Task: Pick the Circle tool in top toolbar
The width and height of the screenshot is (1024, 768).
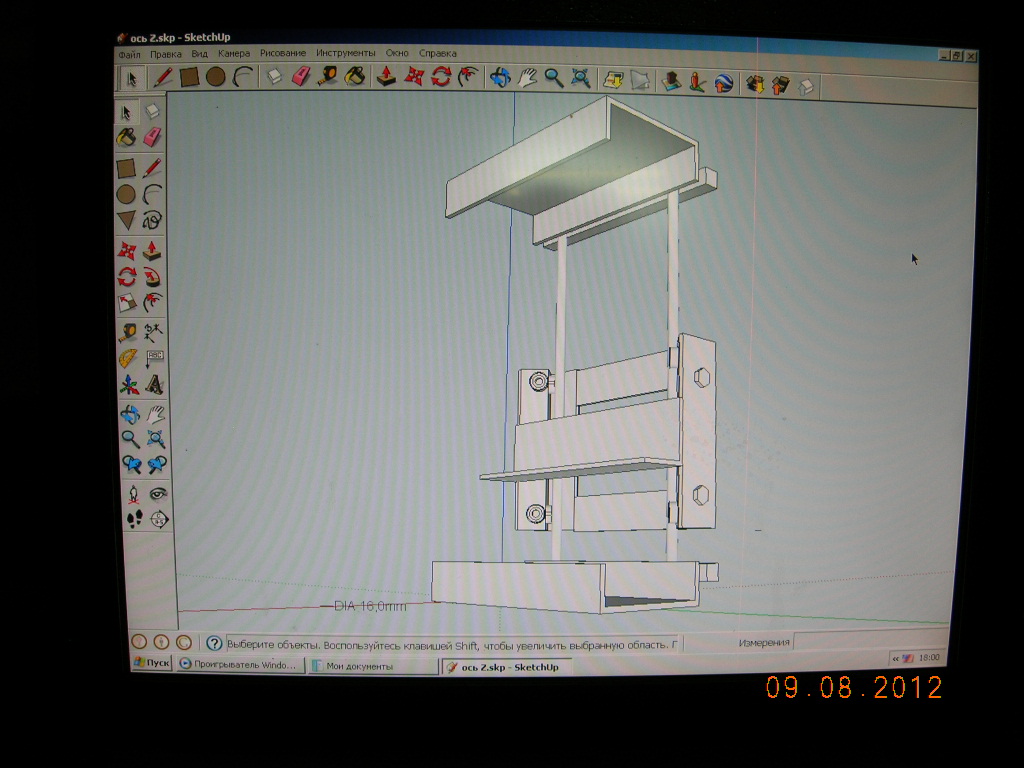Action: tap(216, 77)
